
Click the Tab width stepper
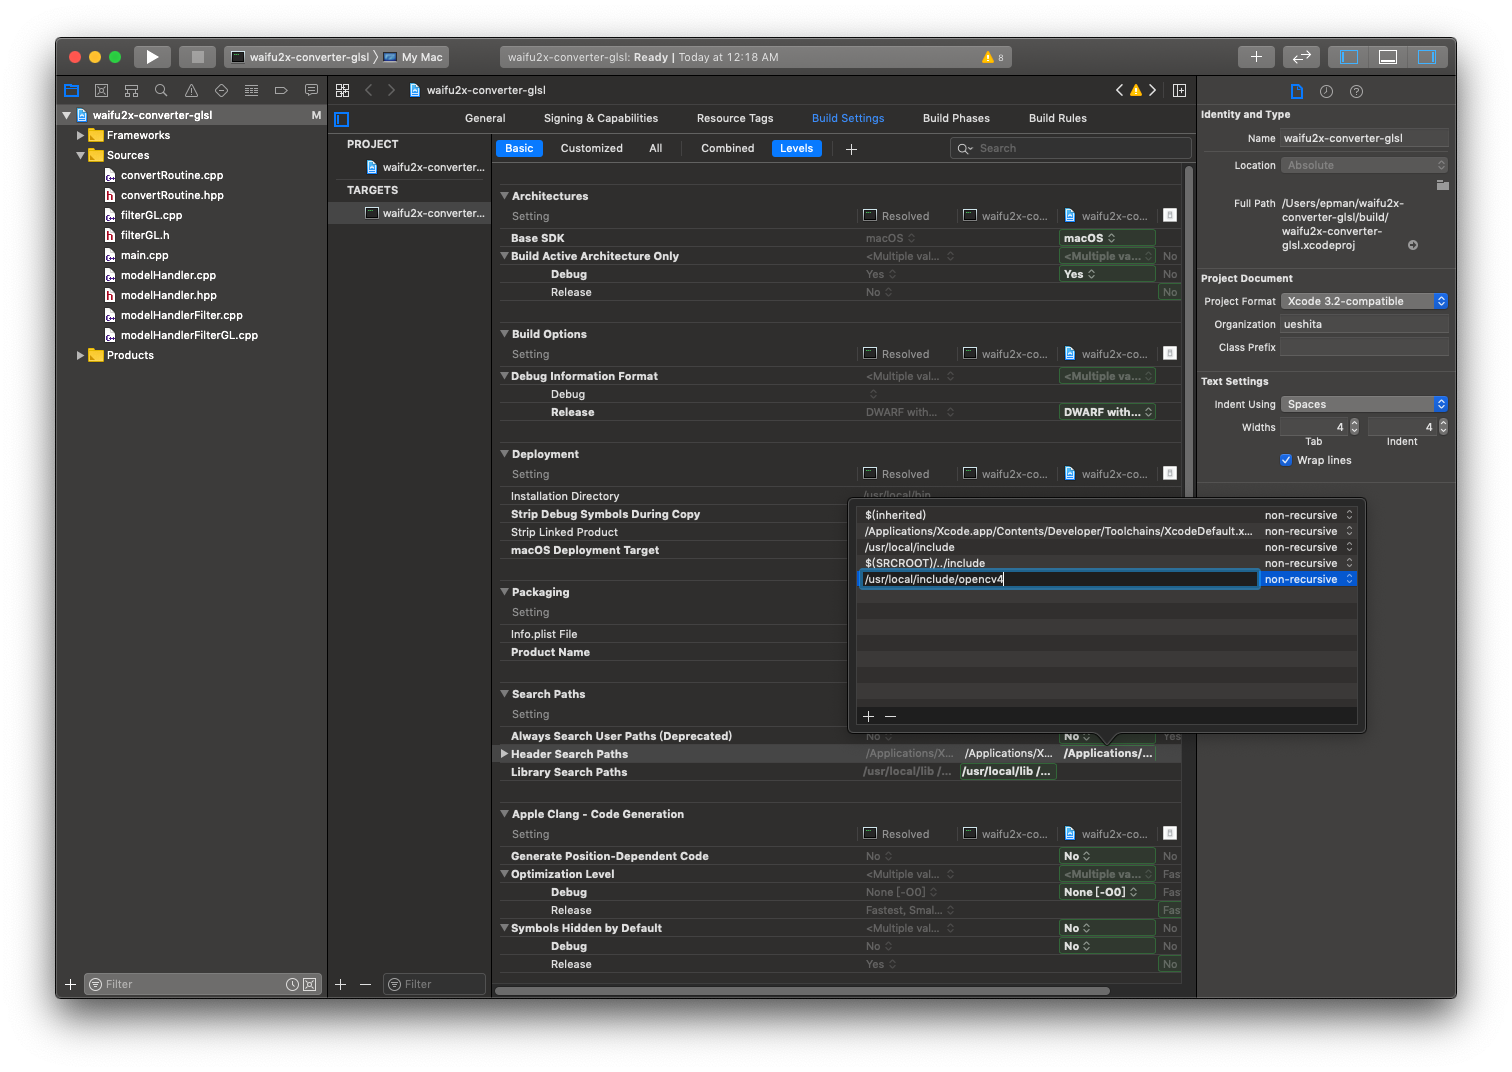(x=1354, y=427)
